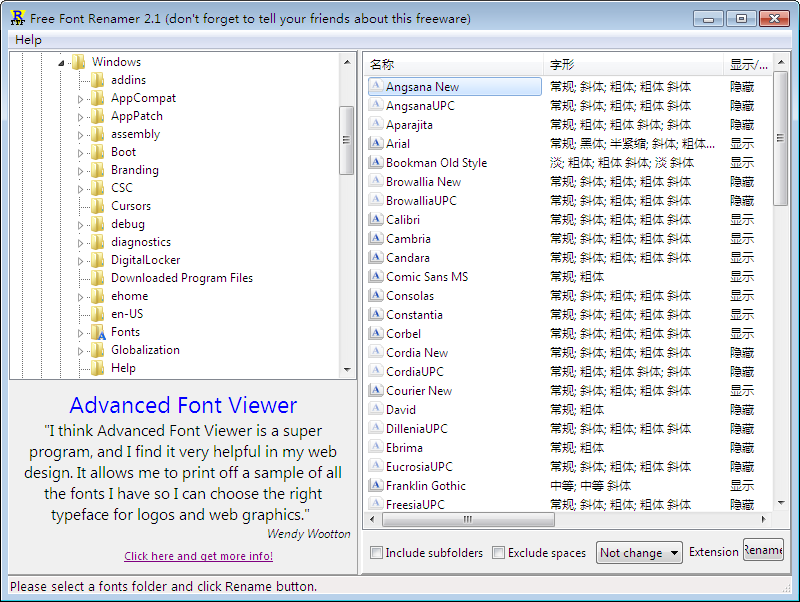Open the Help menu
This screenshot has width=800, height=602.
28,40
